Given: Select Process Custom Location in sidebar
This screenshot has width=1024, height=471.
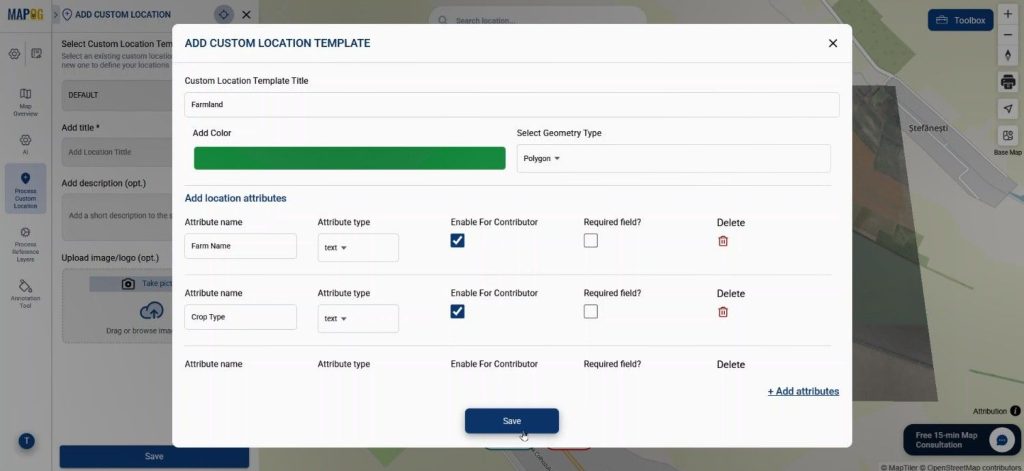Looking at the screenshot, I should click(x=25, y=189).
